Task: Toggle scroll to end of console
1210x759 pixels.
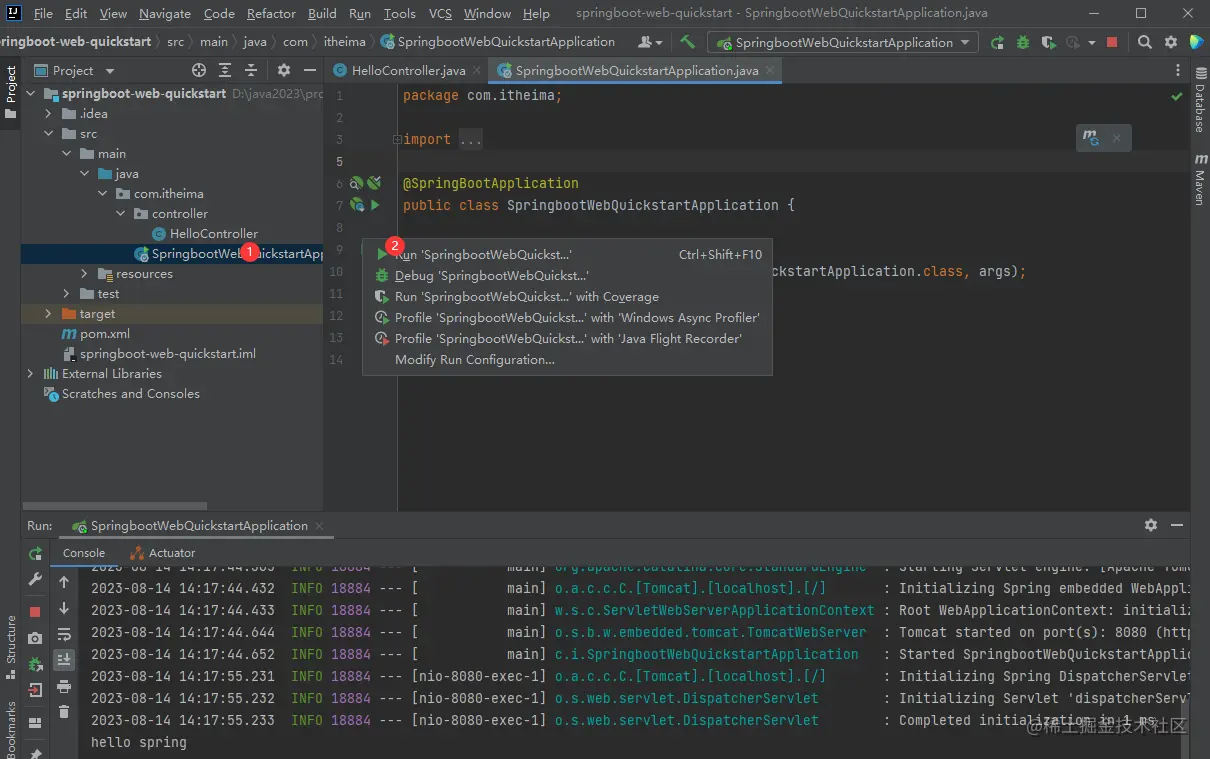Action: click(x=64, y=660)
